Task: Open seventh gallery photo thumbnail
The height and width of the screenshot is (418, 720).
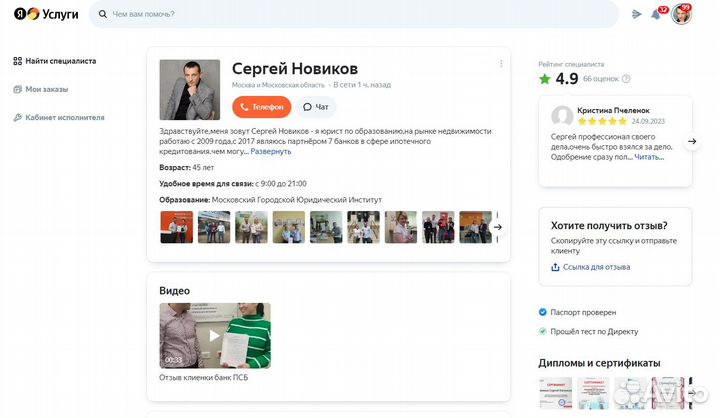Action: [401, 227]
